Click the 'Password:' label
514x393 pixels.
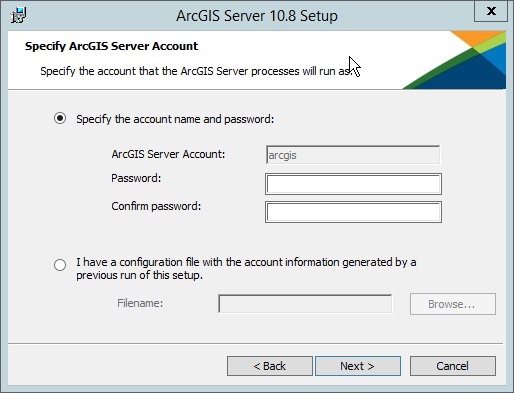pos(136,178)
